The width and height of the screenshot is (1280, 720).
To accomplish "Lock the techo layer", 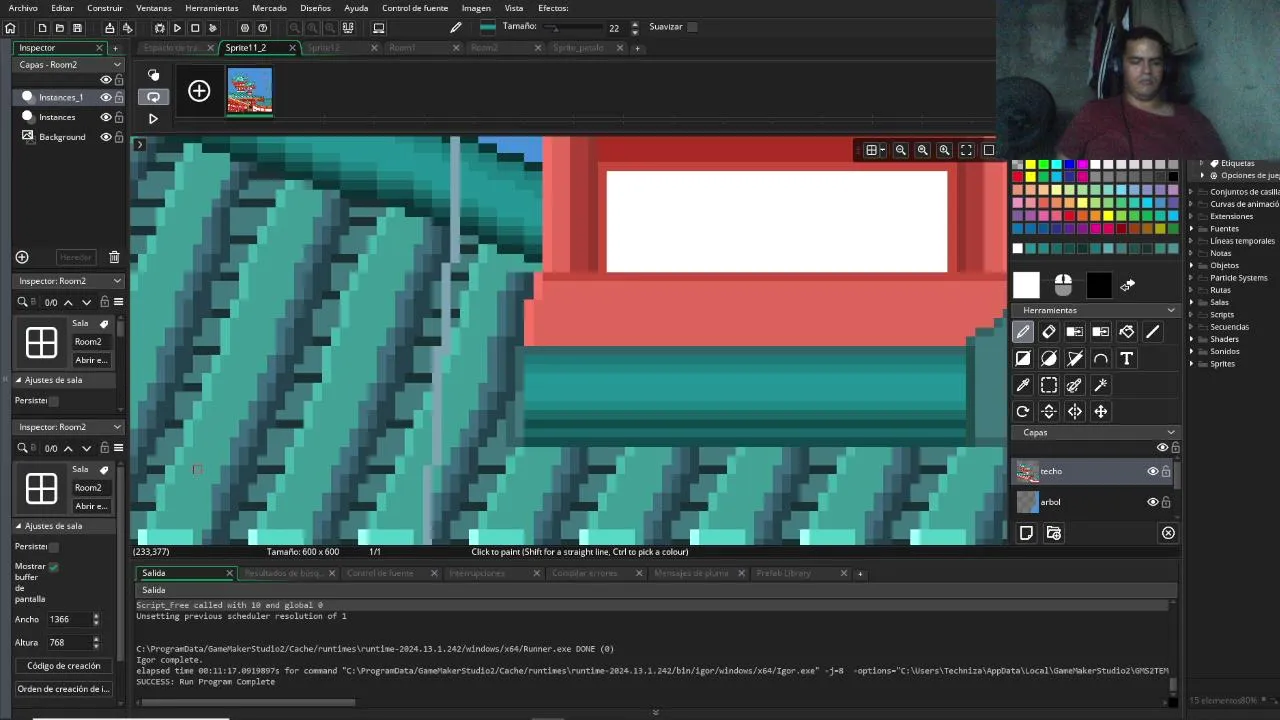I will click(1166, 471).
